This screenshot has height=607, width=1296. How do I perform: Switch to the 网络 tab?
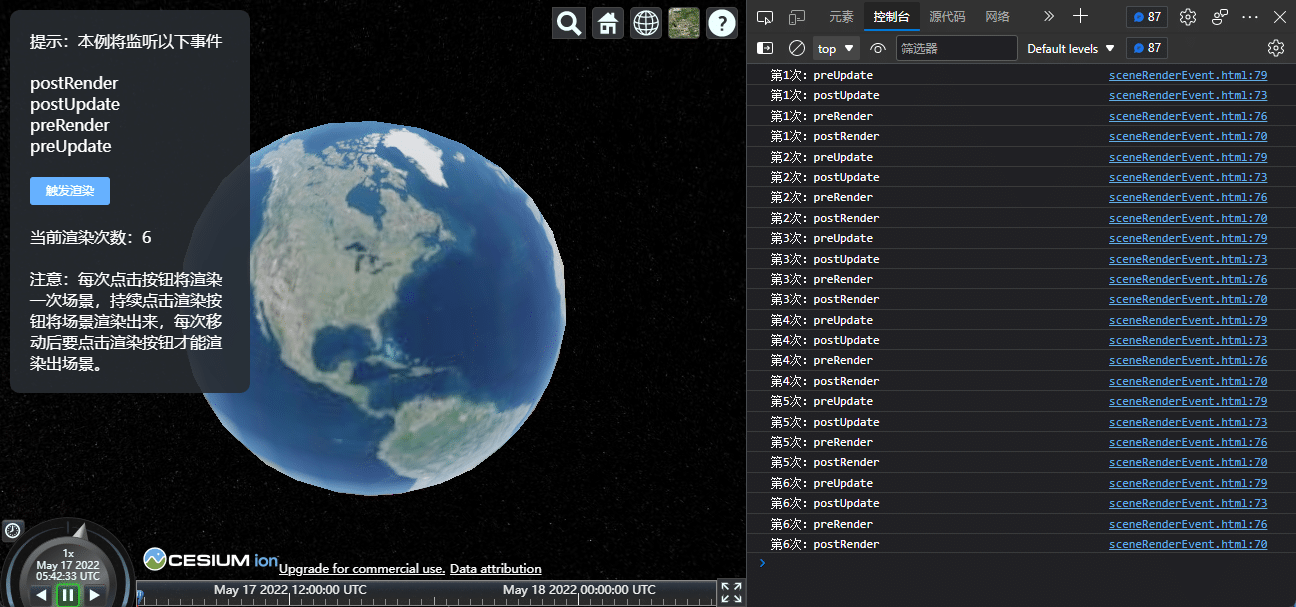coord(997,17)
